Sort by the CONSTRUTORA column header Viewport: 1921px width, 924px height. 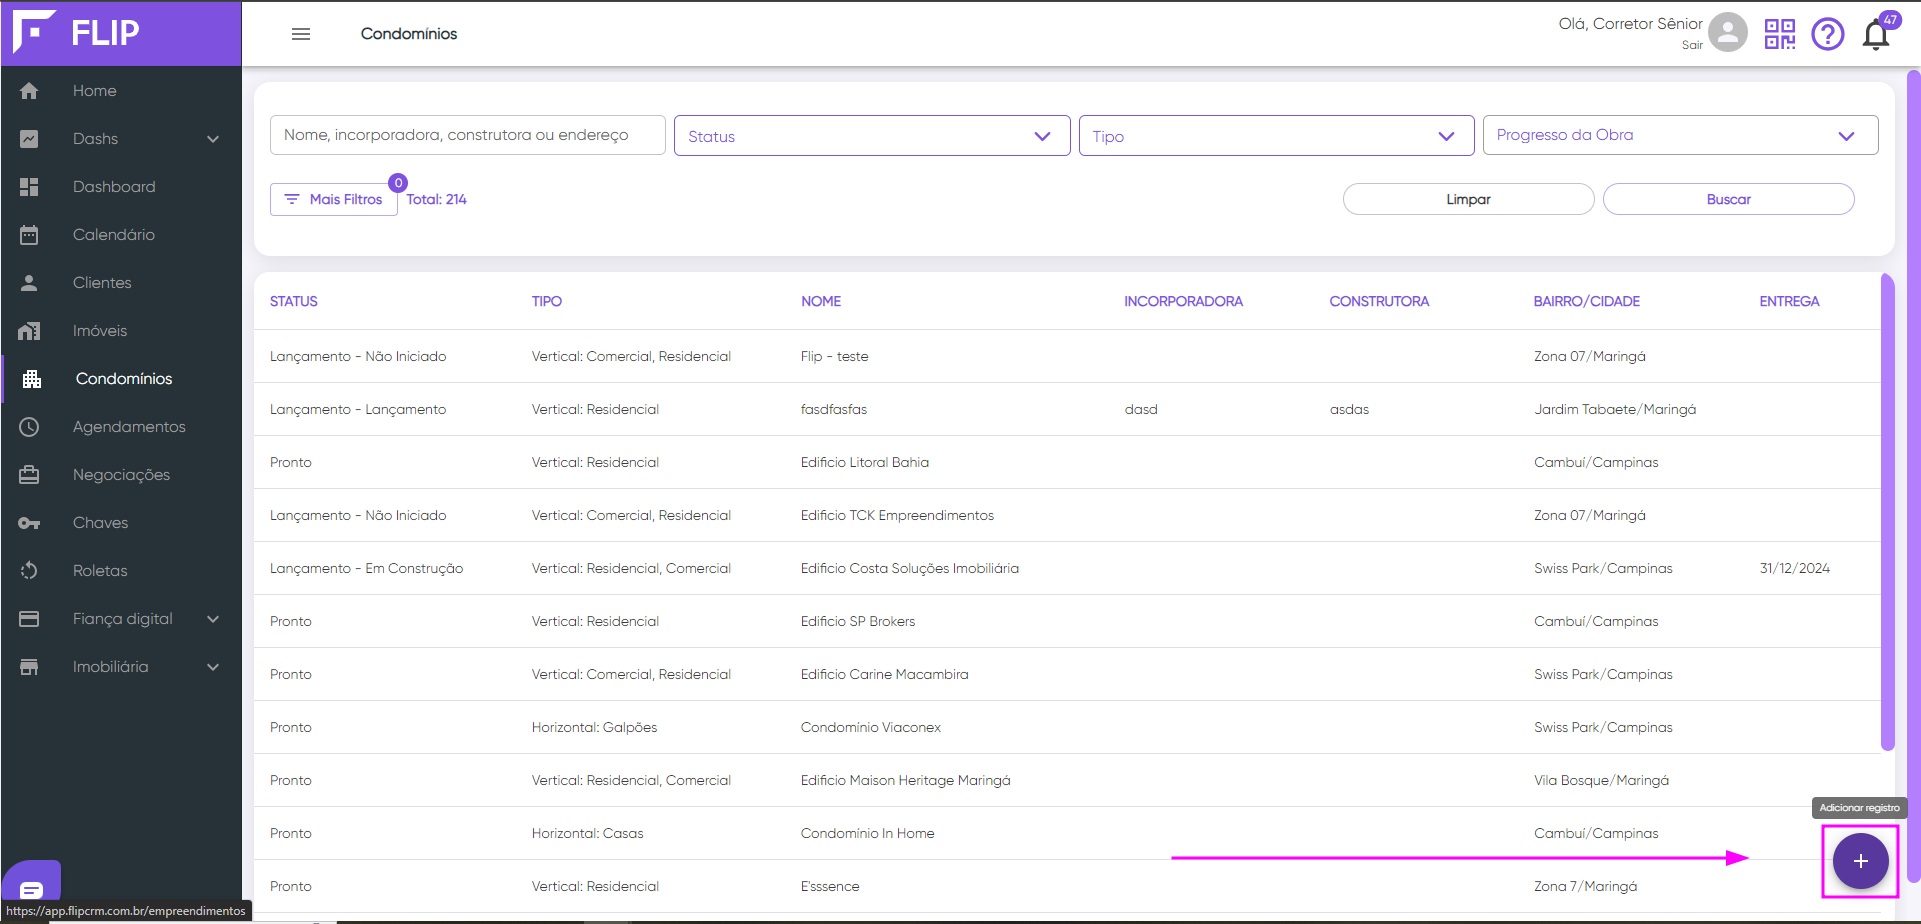coord(1380,301)
